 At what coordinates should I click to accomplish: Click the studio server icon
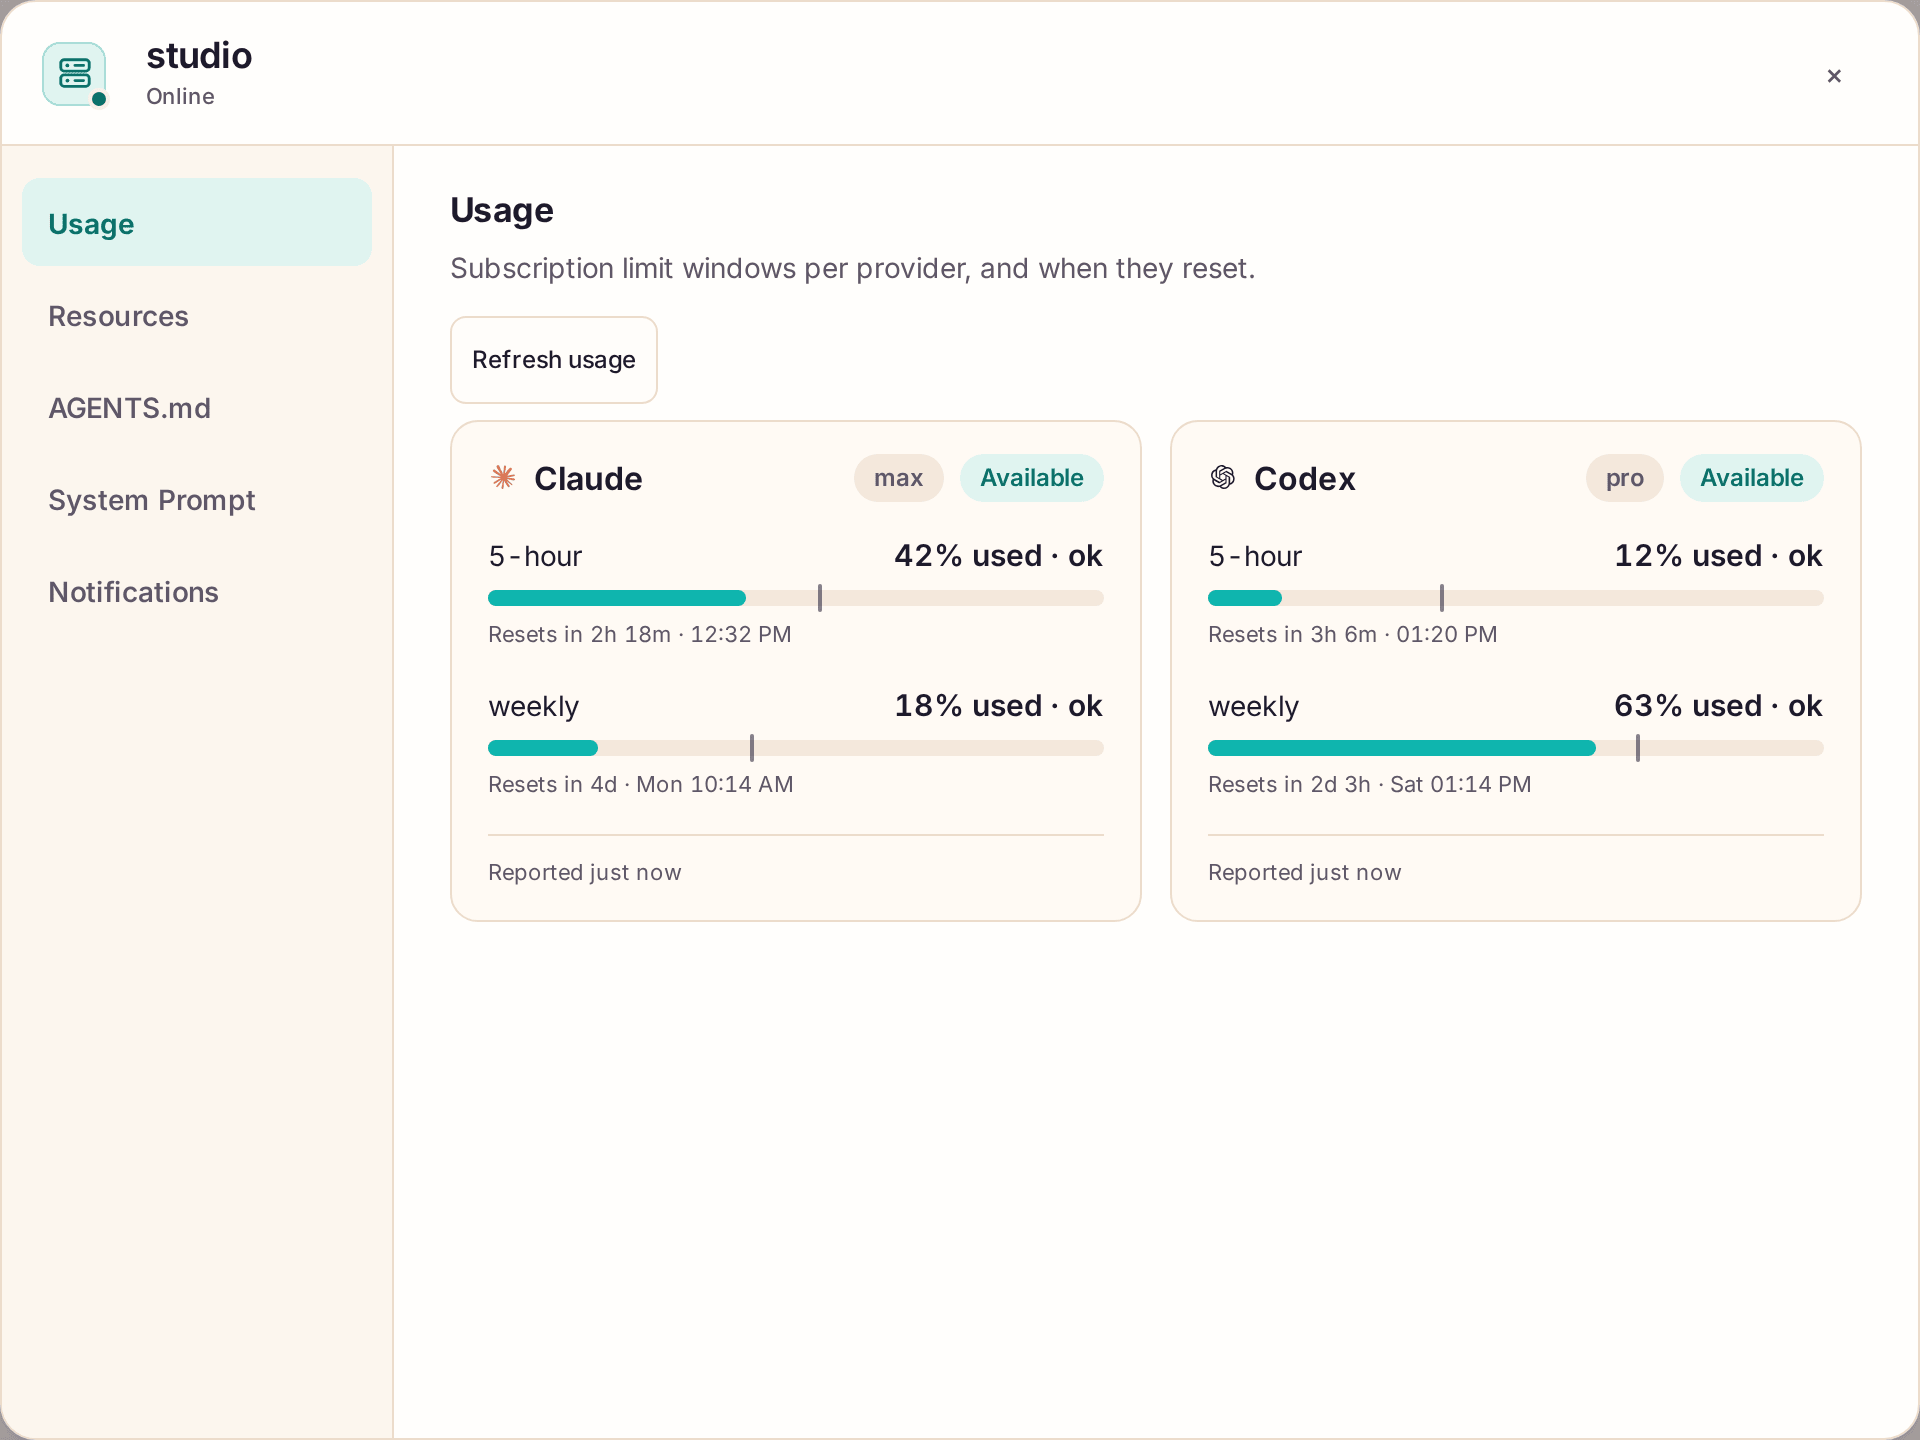74,74
